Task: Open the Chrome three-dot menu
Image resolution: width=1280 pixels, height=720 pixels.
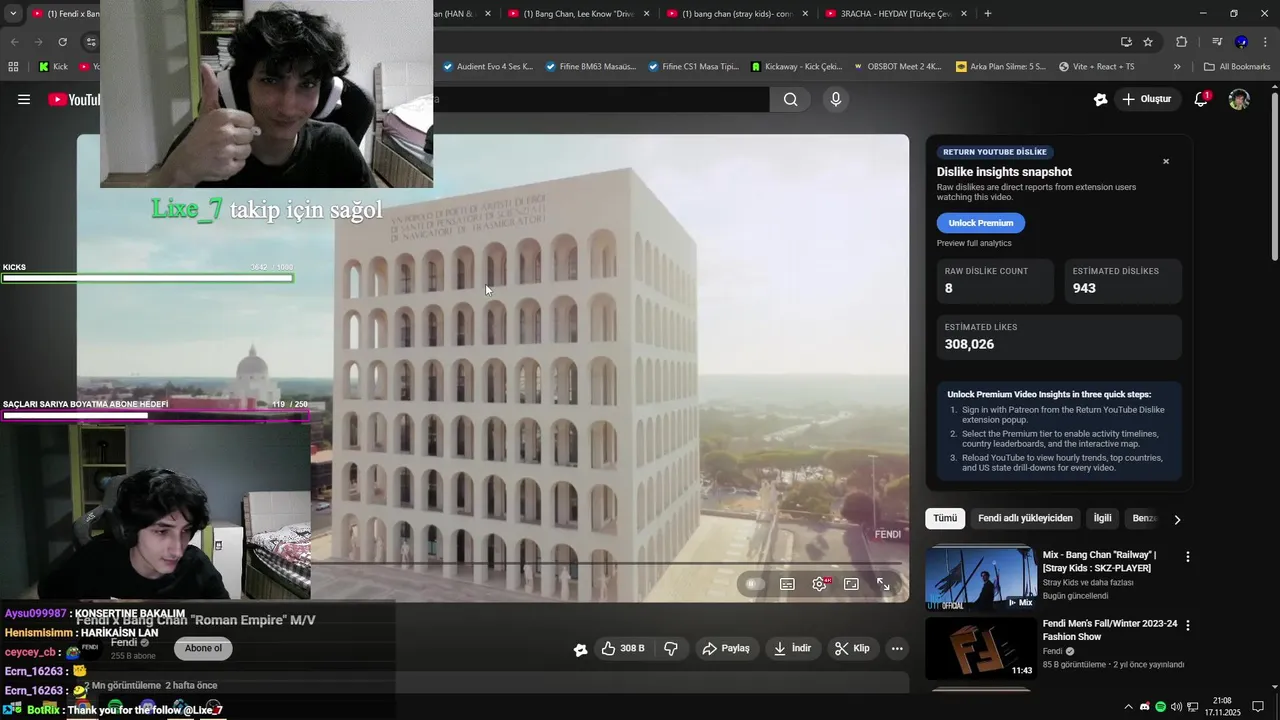Action: pos(1265,42)
